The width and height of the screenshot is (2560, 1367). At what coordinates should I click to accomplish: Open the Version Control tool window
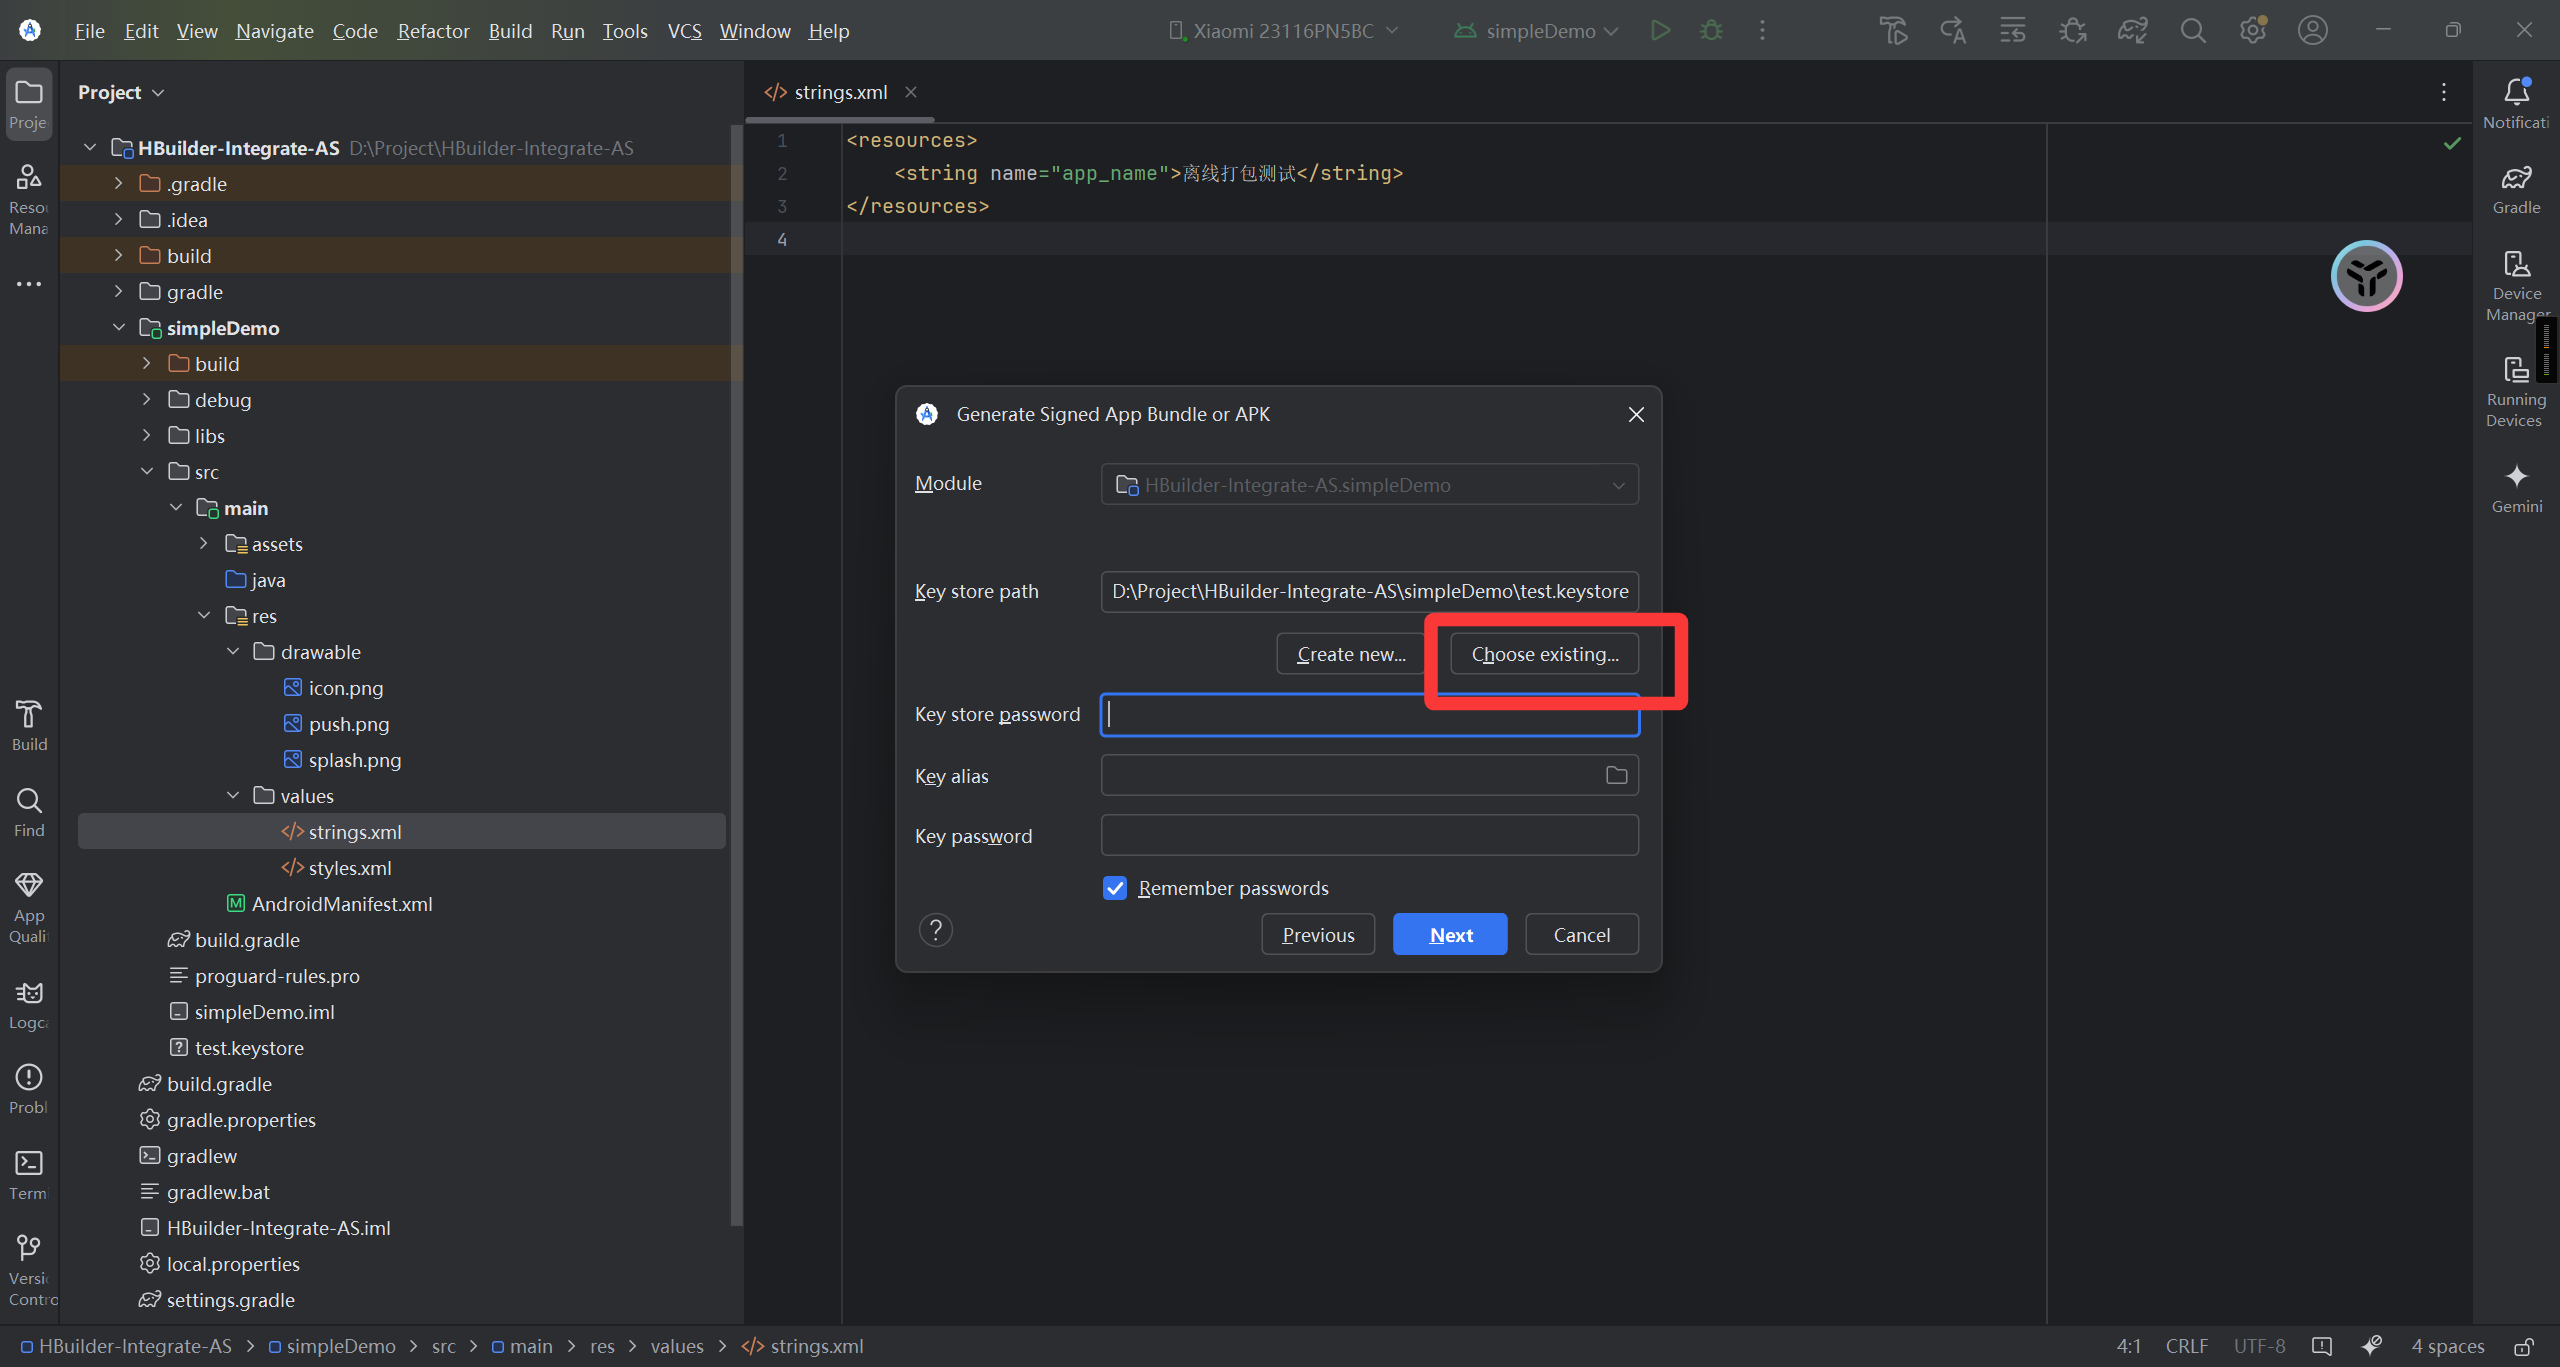coord(29,1271)
